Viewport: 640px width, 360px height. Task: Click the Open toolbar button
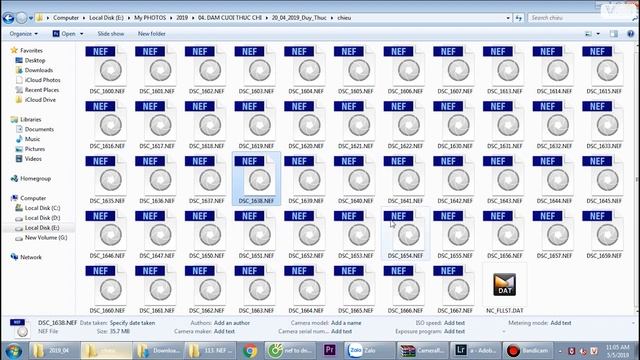64,34
